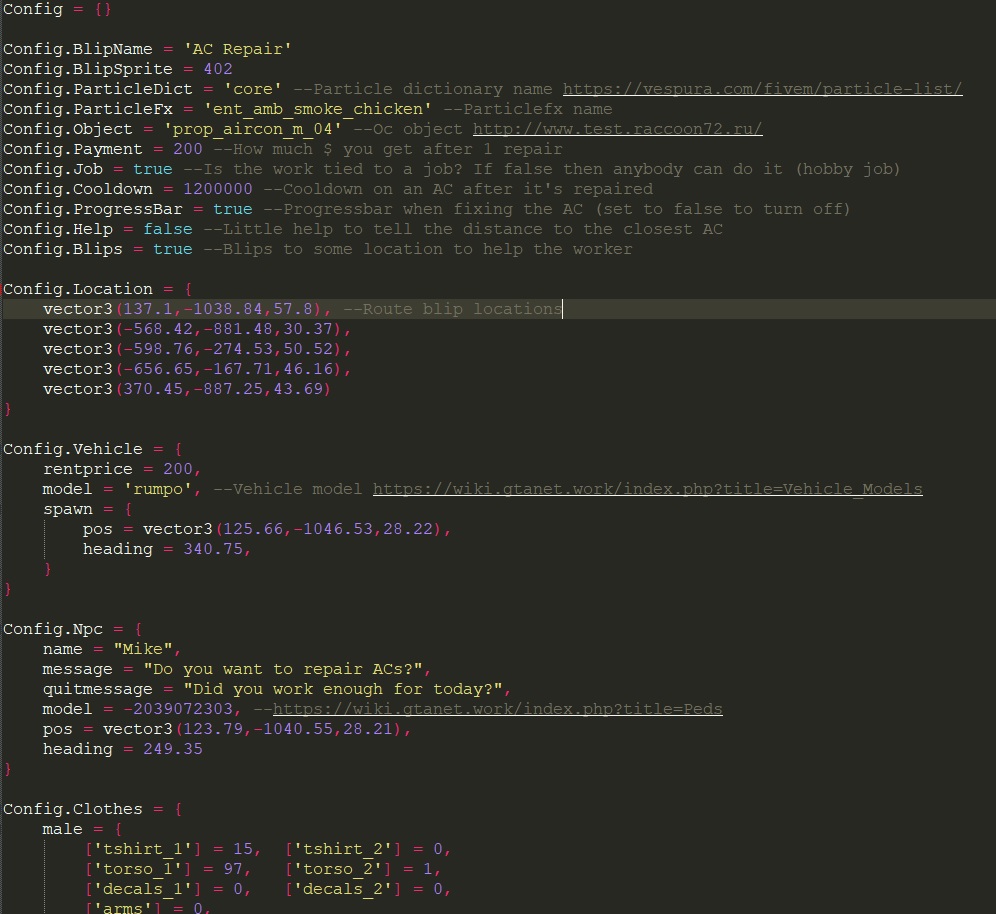
Task: Click the true value of Config.Job
Action: [x=152, y=169]
